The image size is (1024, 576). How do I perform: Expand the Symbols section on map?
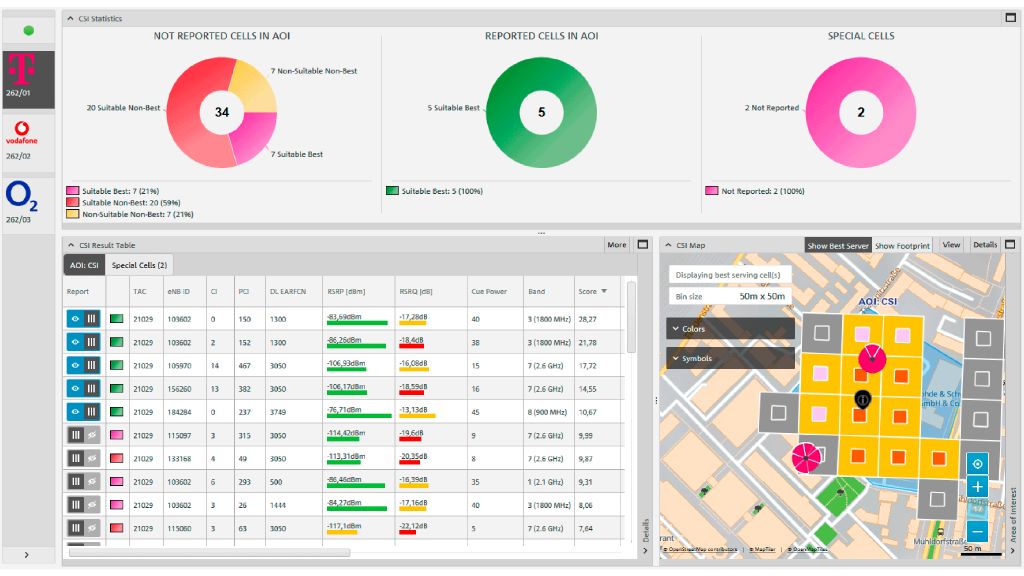click(731, 358)
